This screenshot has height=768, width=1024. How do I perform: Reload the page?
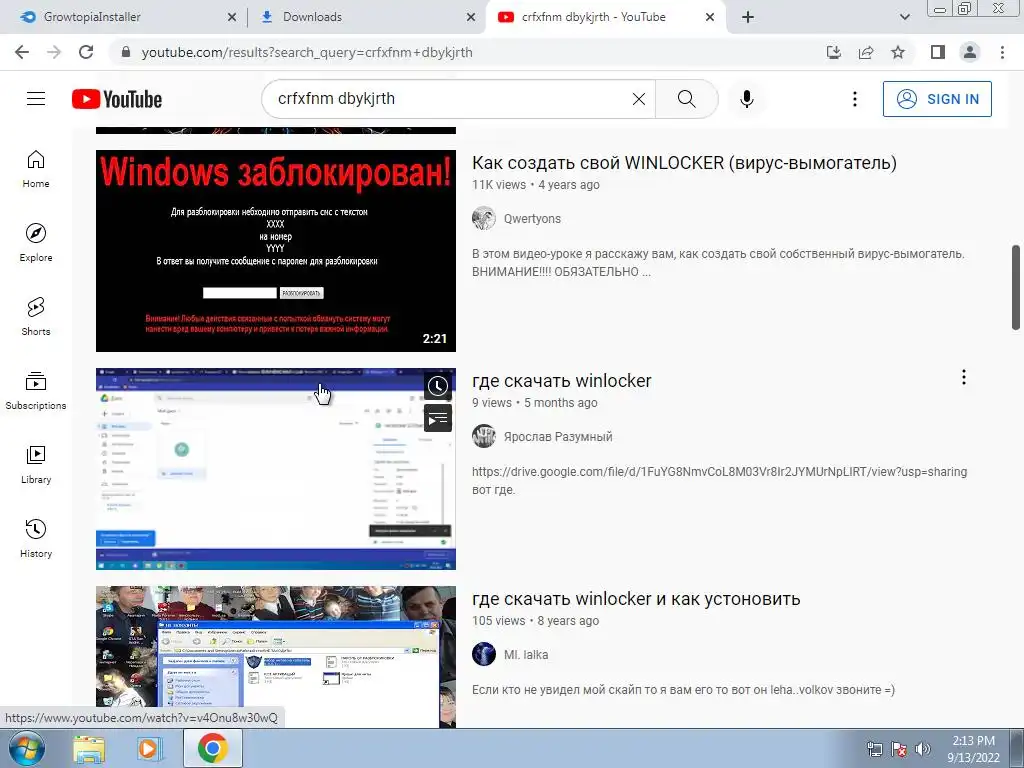pos(86,52)
